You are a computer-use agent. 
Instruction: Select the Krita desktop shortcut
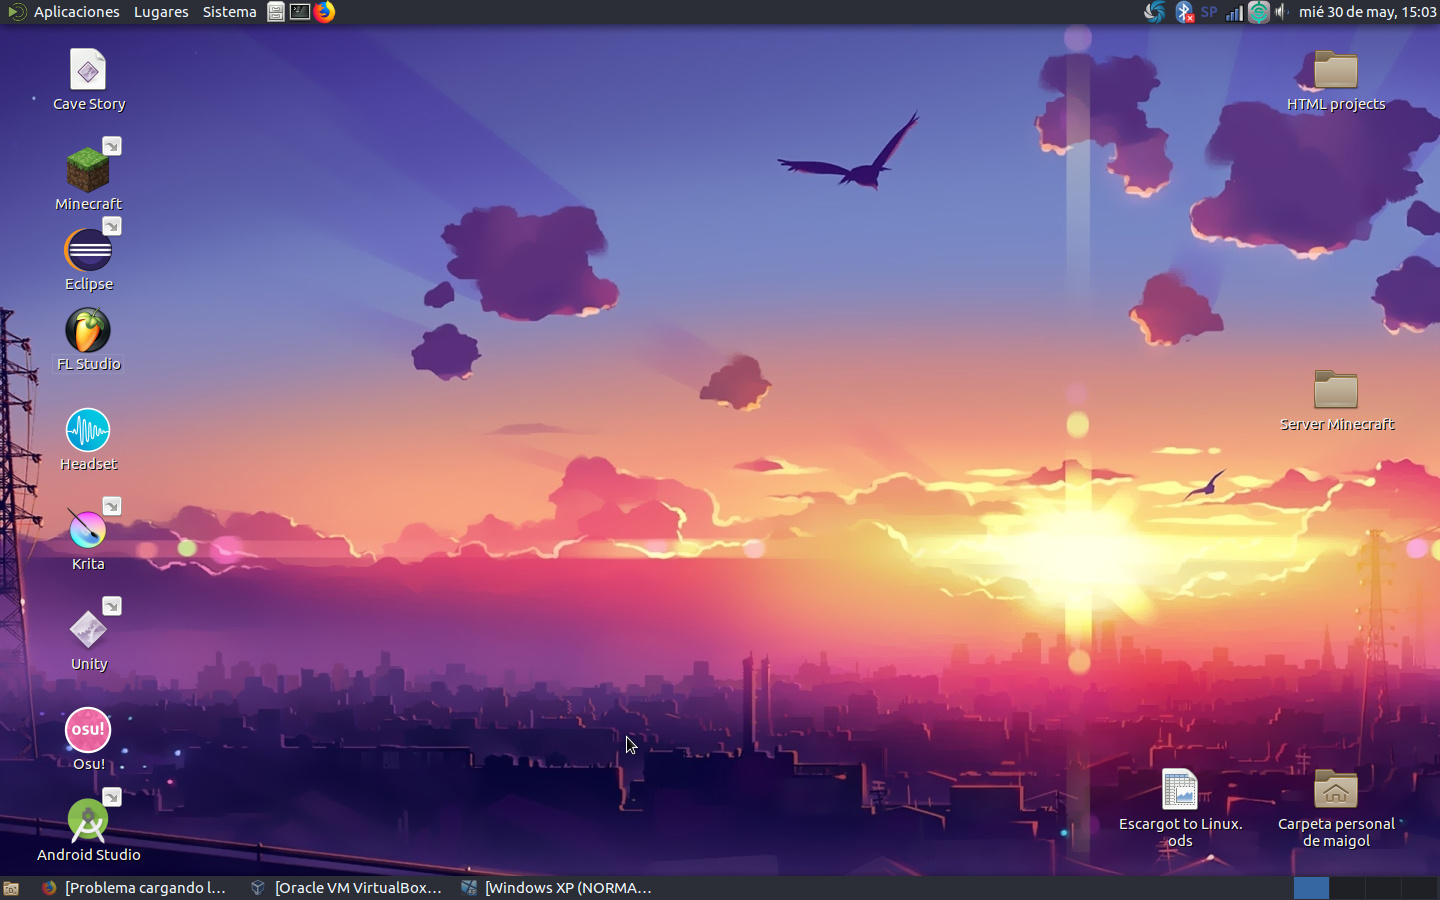pyautogui.click(x=88, y=531)
